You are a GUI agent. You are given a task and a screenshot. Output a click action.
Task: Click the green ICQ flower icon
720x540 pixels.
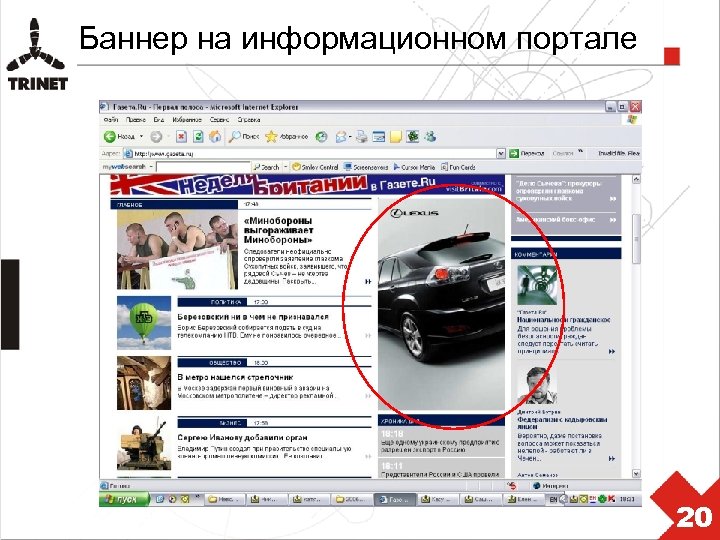click(412, 136)
